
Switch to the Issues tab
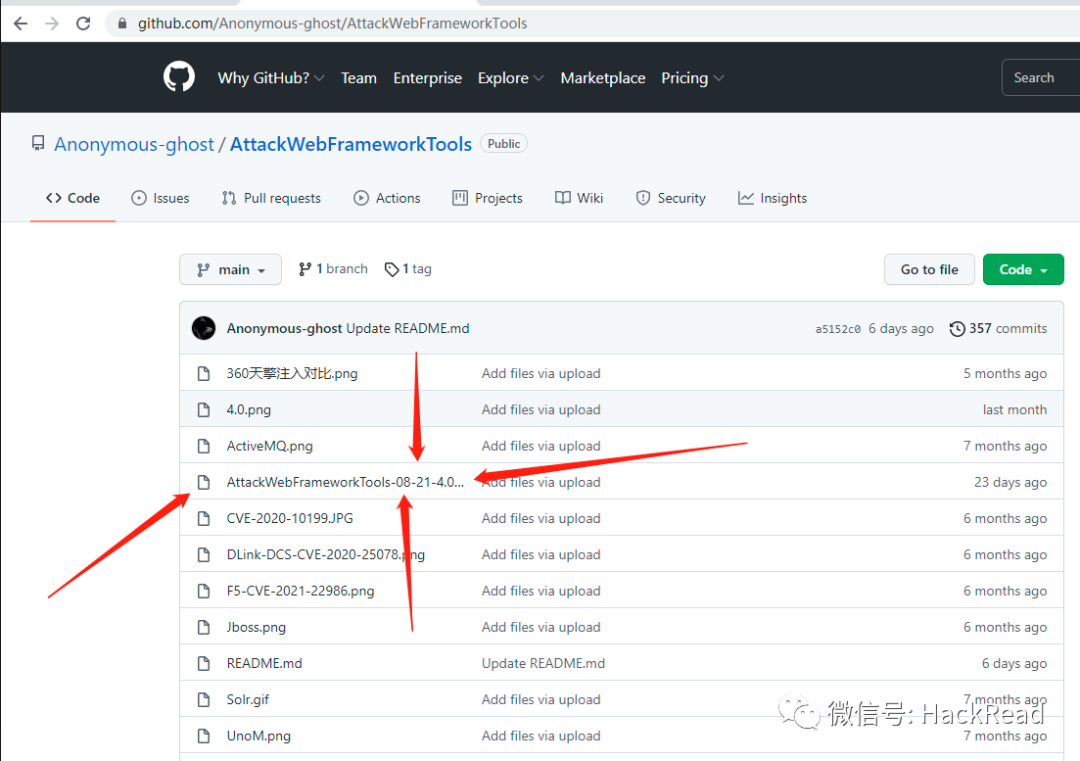(x=160, y=198)
